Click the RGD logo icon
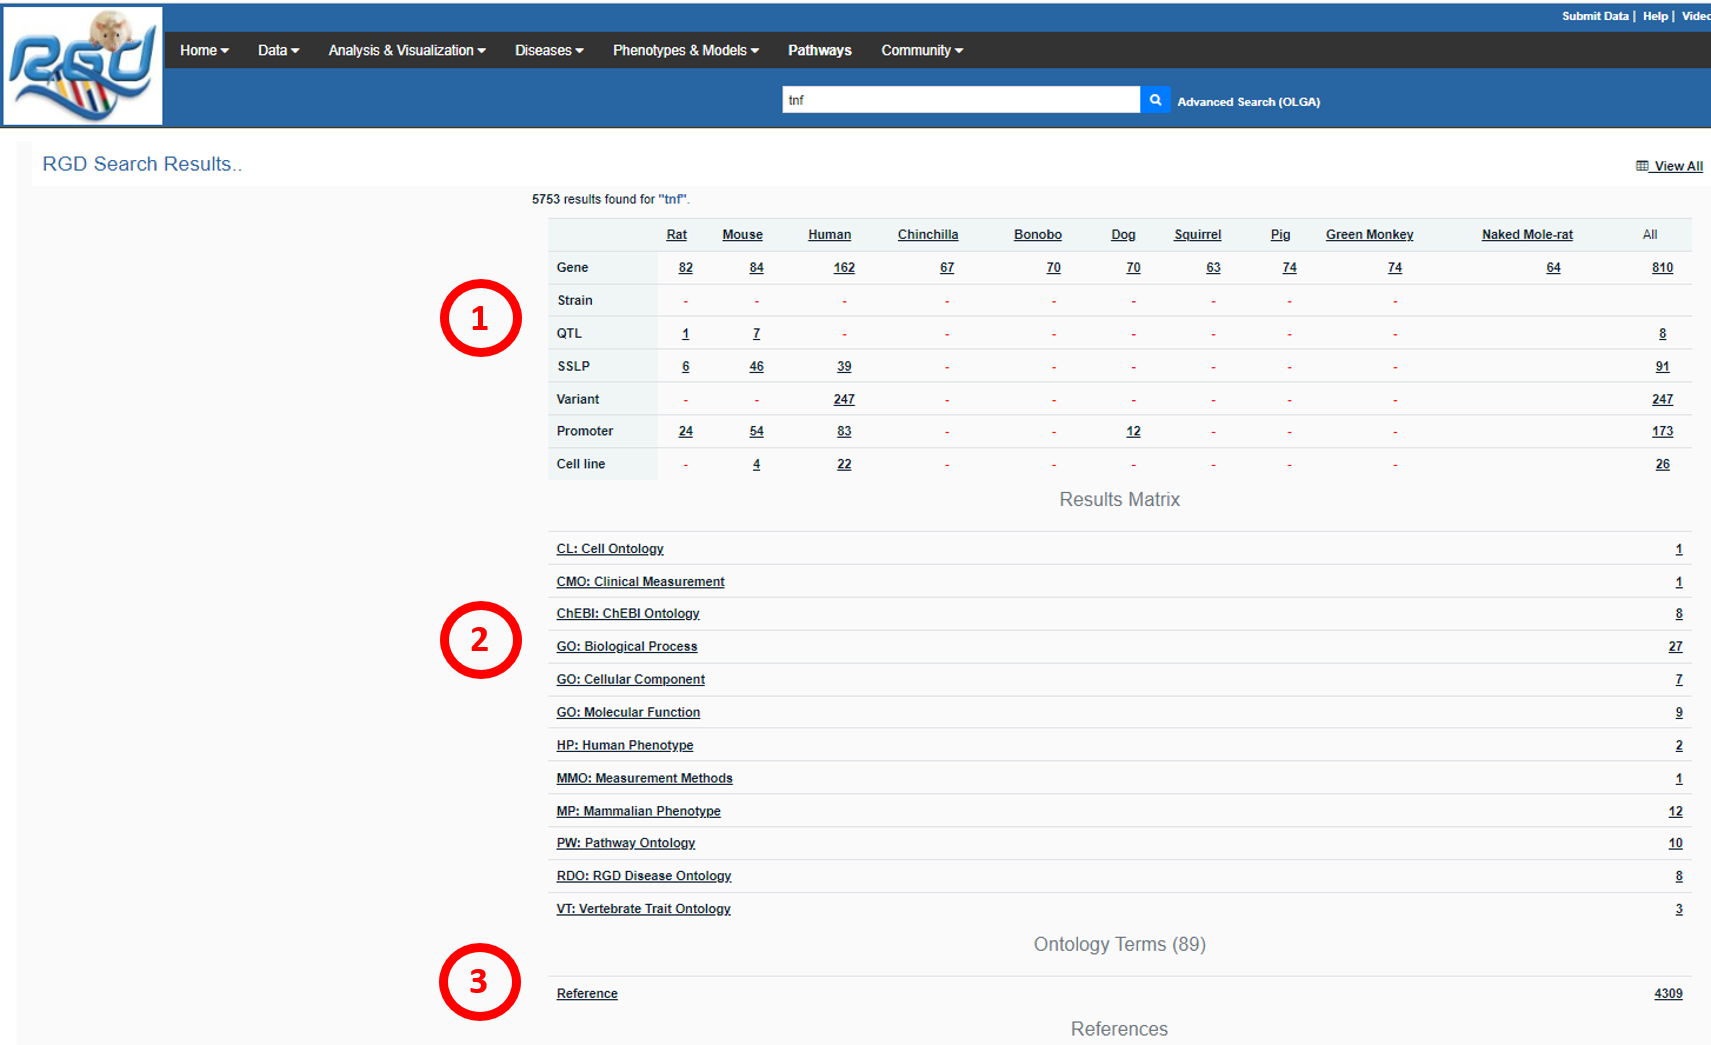The image size is (1711, 1045). coord(83,66)
